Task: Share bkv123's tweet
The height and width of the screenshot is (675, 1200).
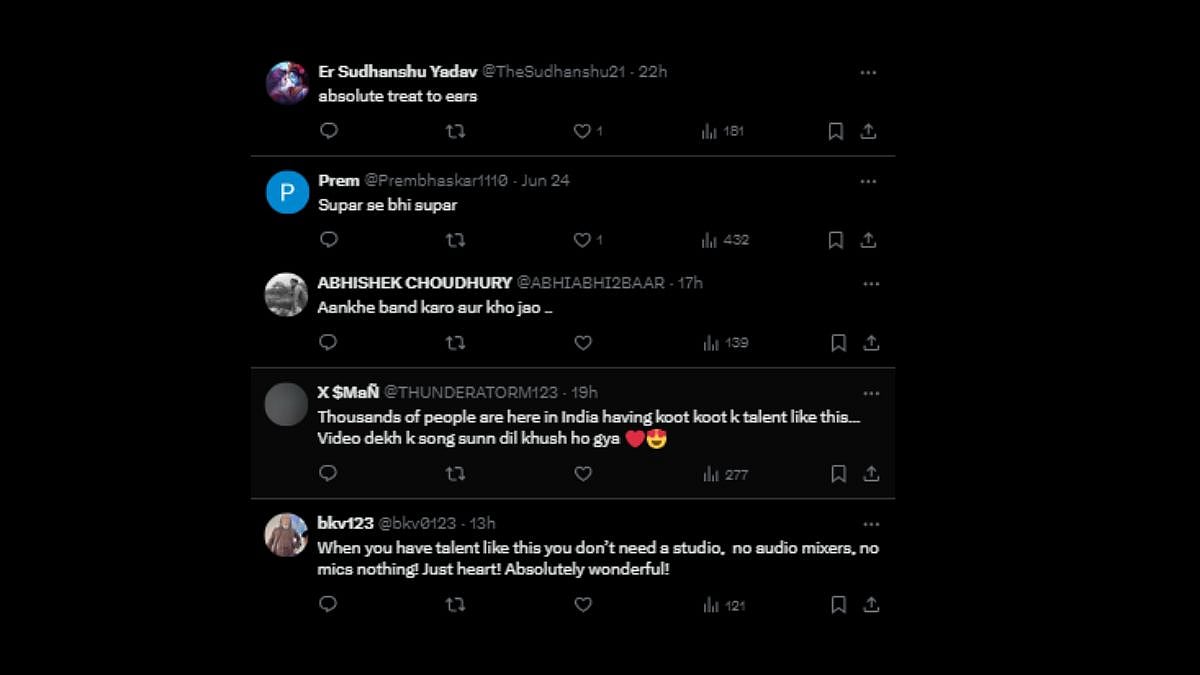Action: (x=871, y=605)
